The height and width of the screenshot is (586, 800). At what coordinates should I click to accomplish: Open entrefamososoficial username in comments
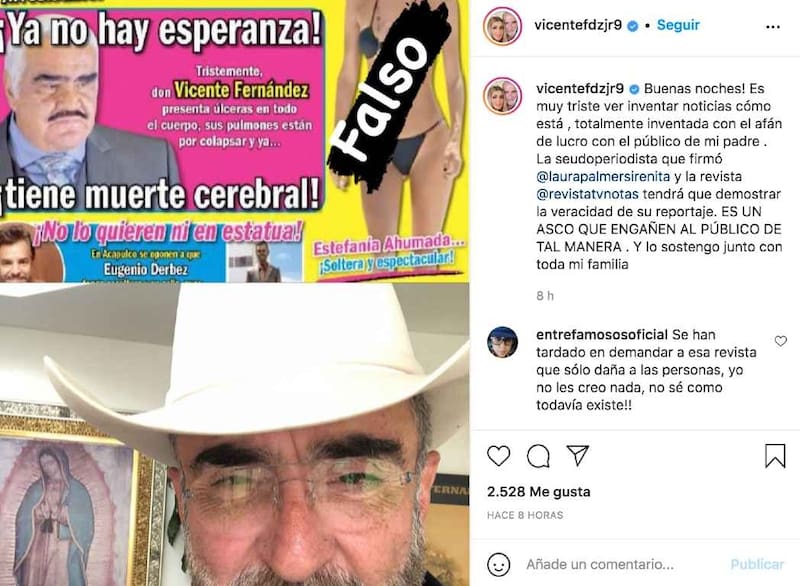click(602, 335)
